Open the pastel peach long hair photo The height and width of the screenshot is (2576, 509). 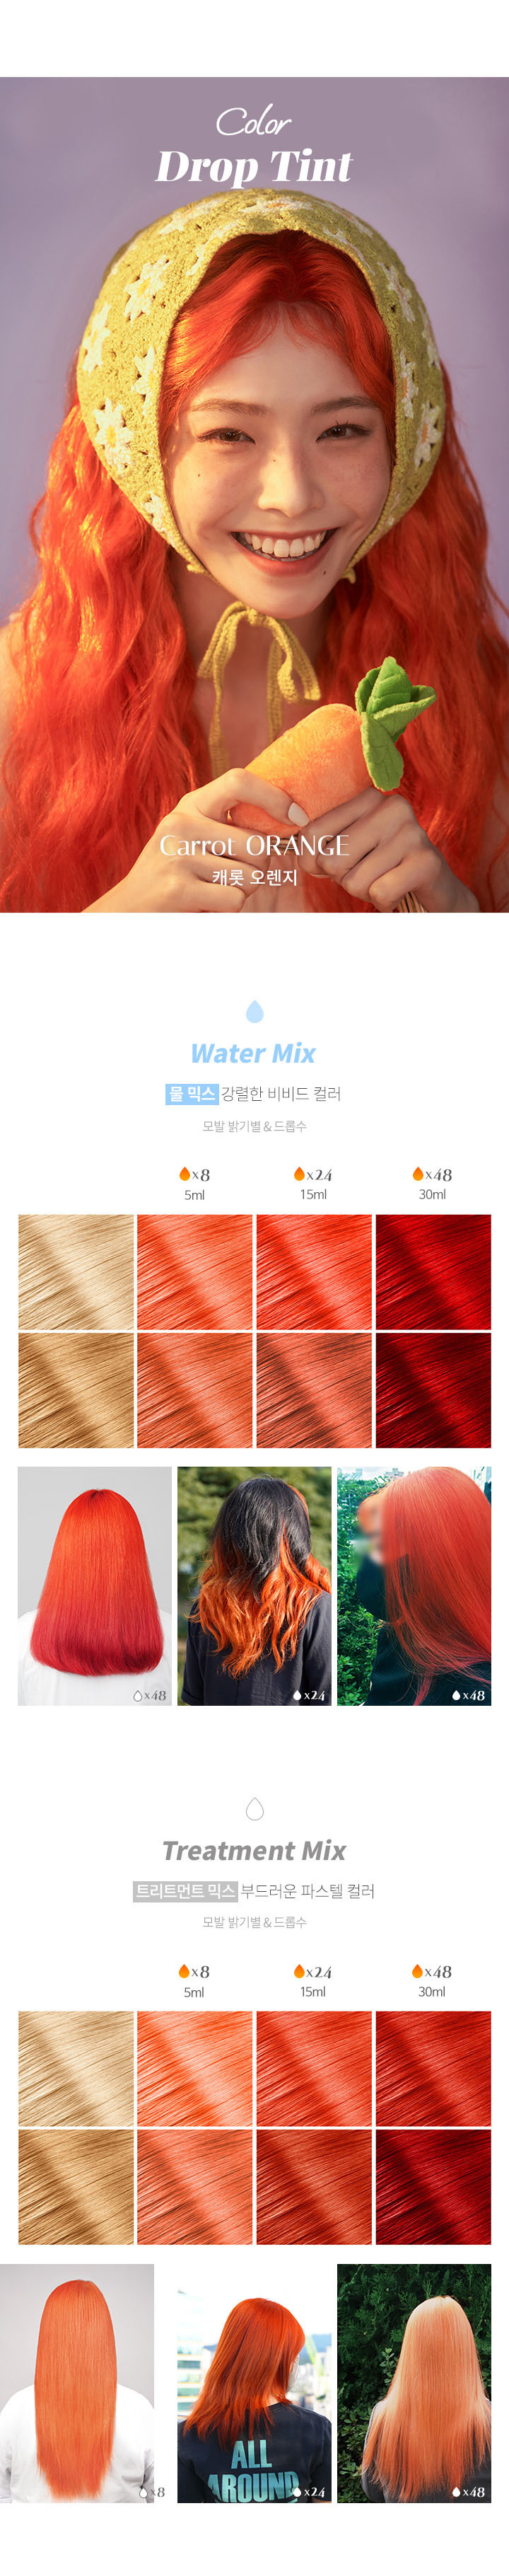(x=414, y=2383)
